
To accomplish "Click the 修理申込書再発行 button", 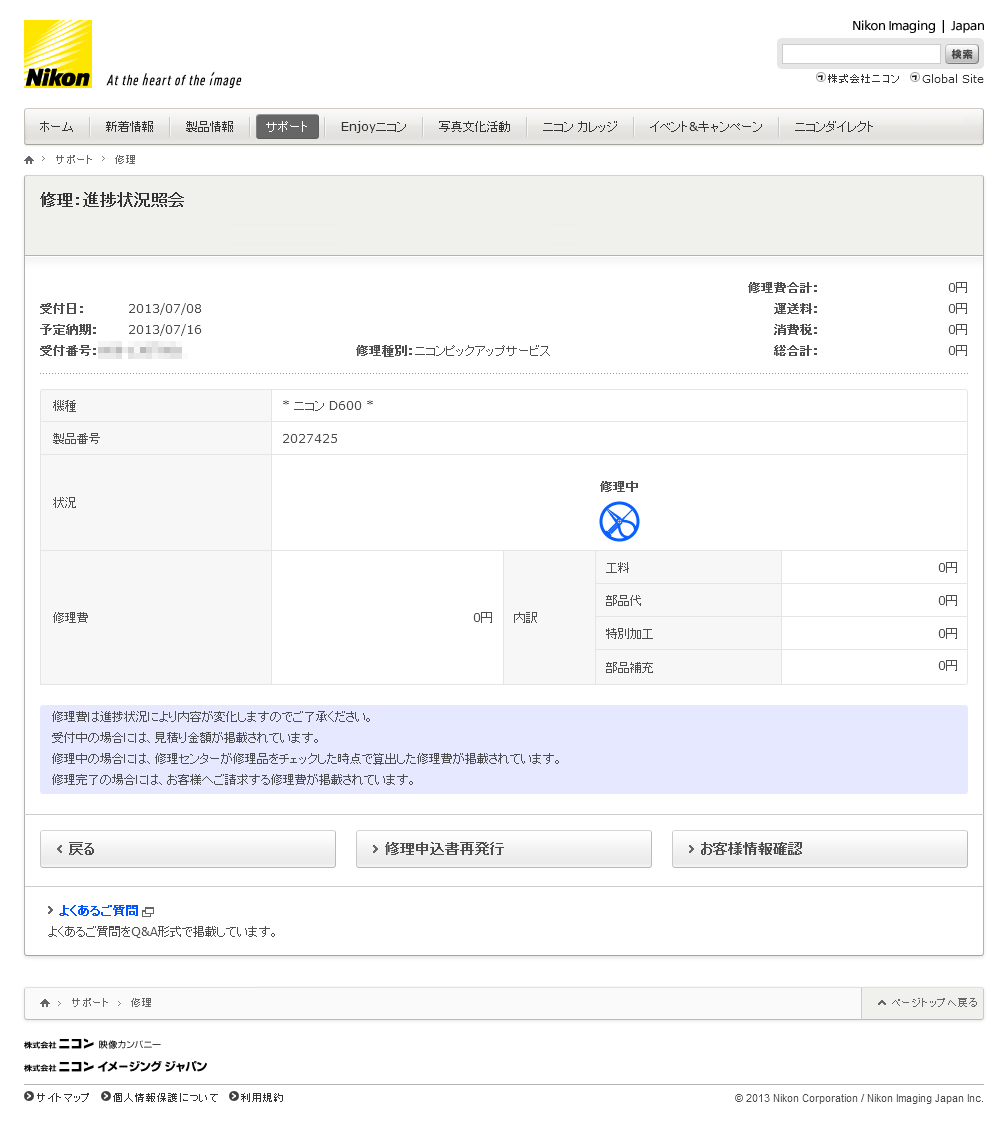I will [x=503, y=849].
